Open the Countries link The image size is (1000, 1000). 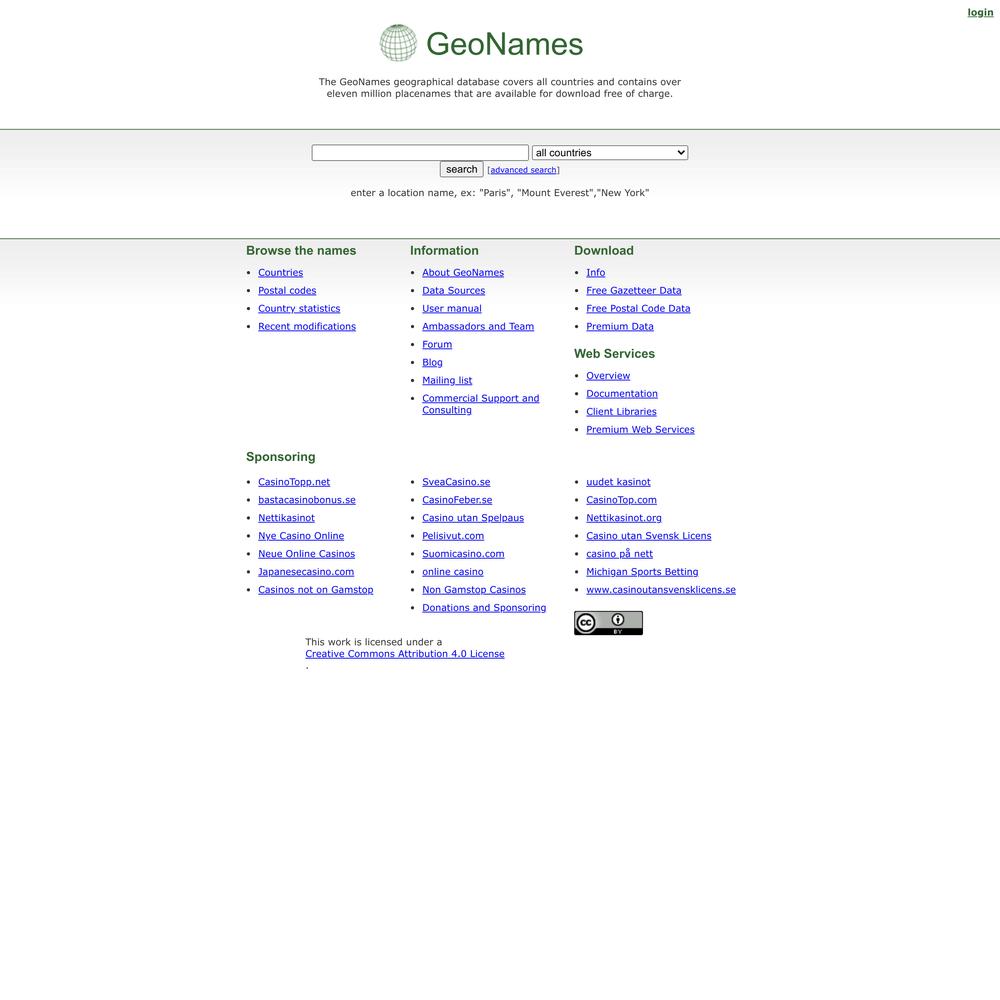pos(281,272)
